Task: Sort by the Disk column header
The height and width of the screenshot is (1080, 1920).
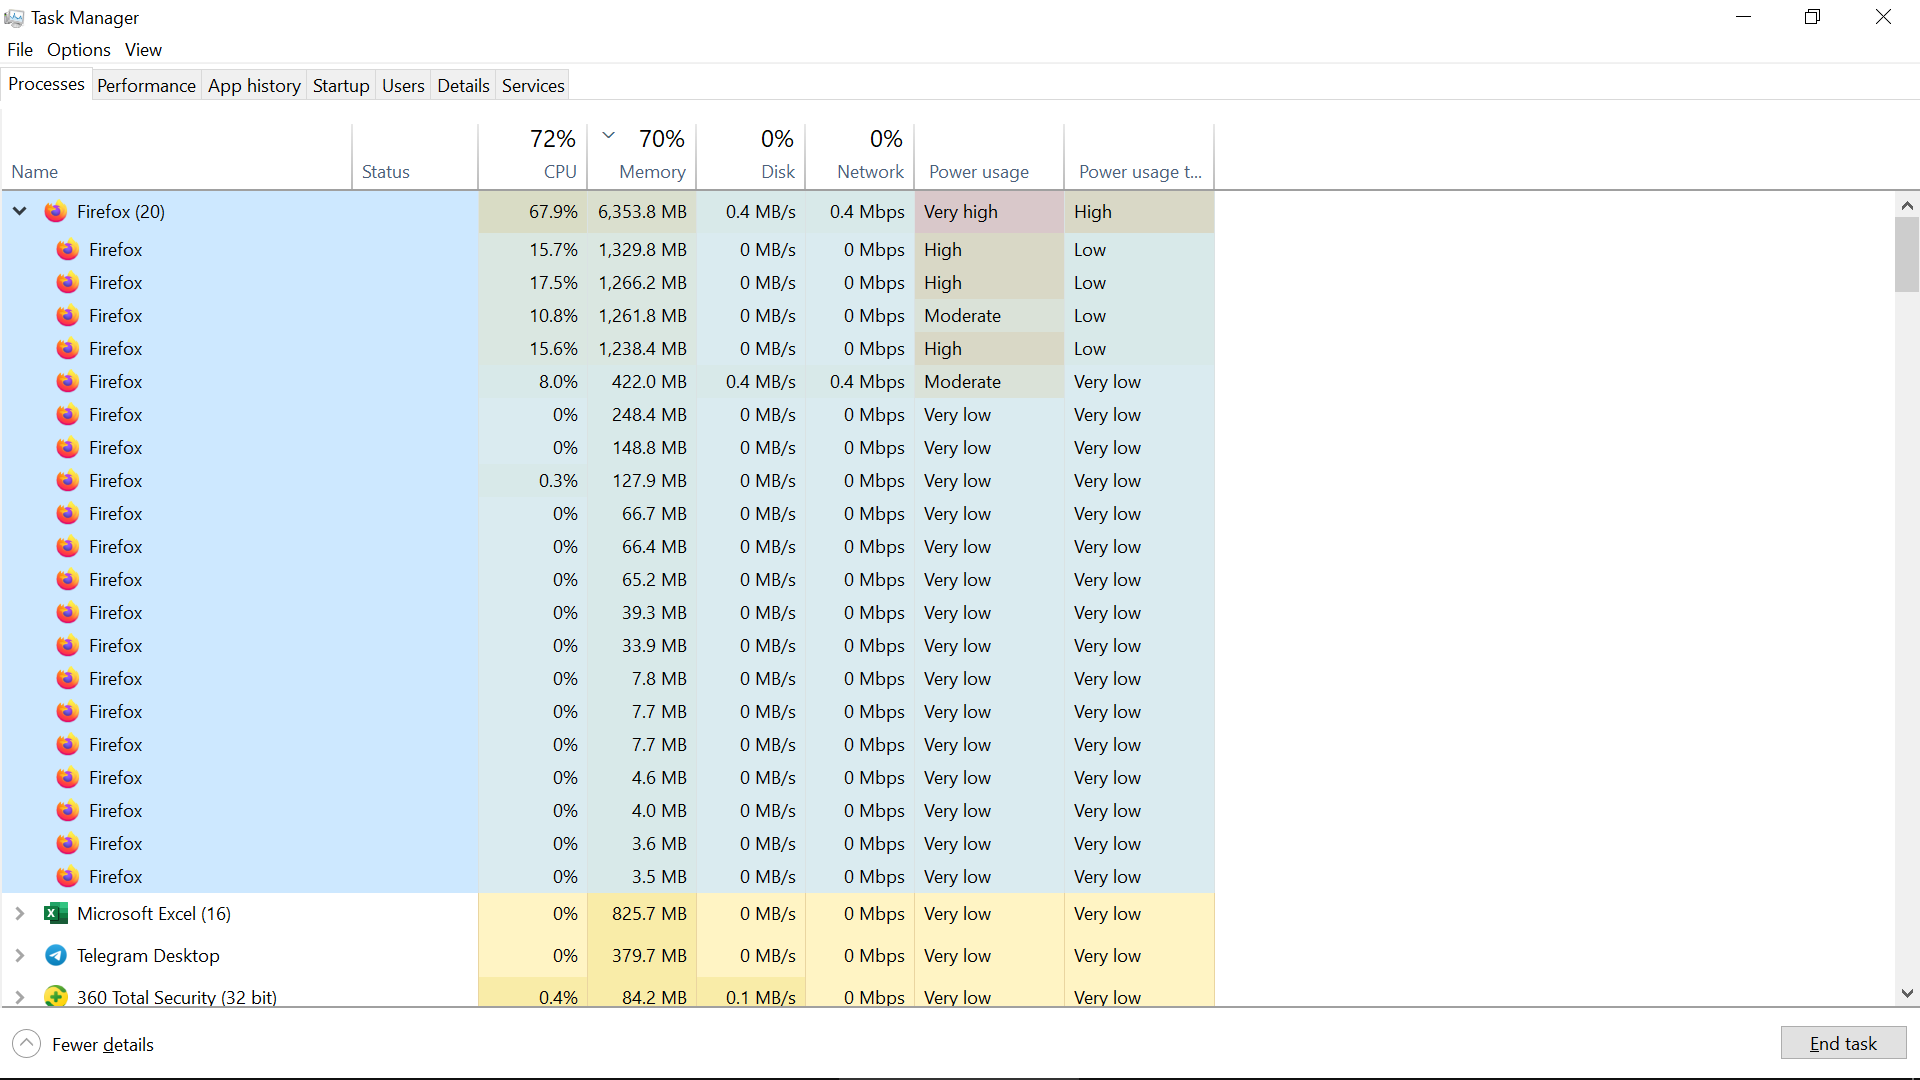Action: pos(751,156)
